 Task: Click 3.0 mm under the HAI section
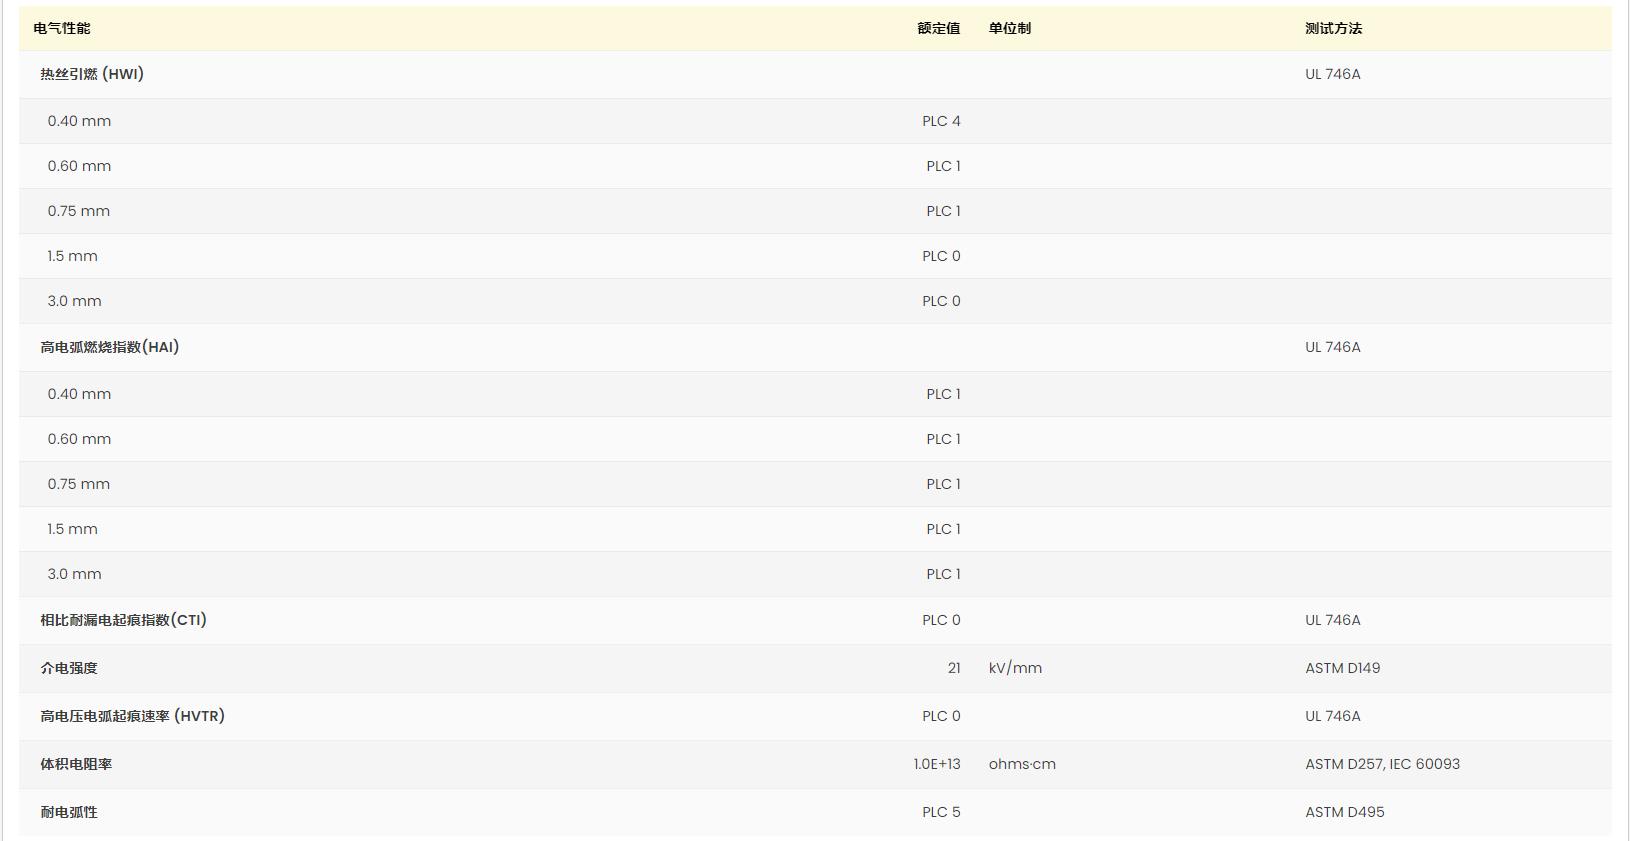coord(74,574)
